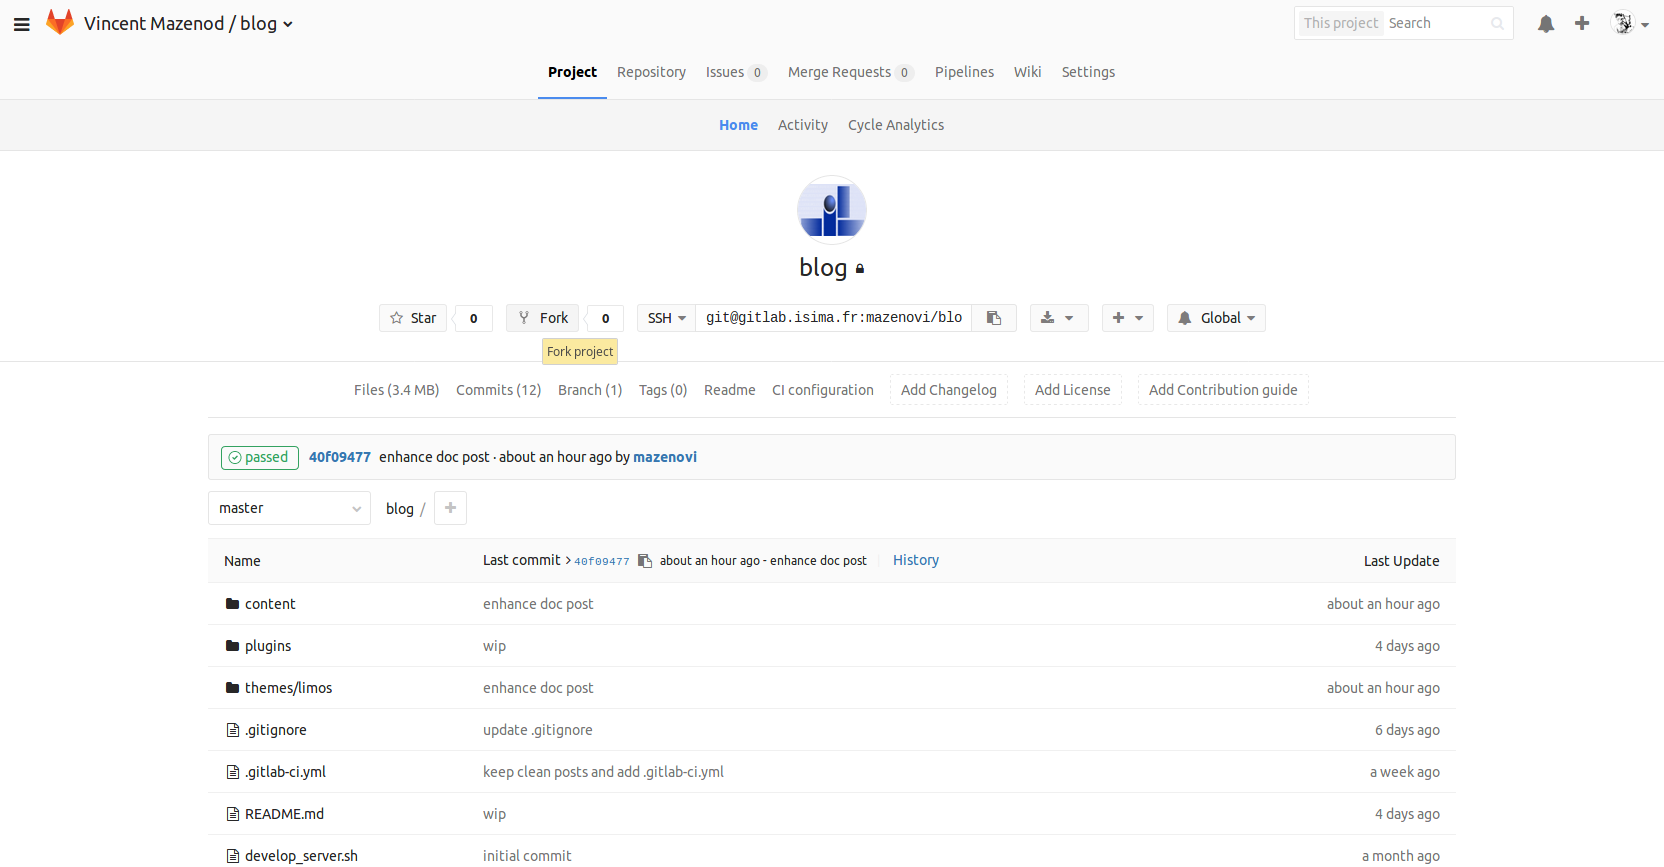Click the README.md file icon

232,814
